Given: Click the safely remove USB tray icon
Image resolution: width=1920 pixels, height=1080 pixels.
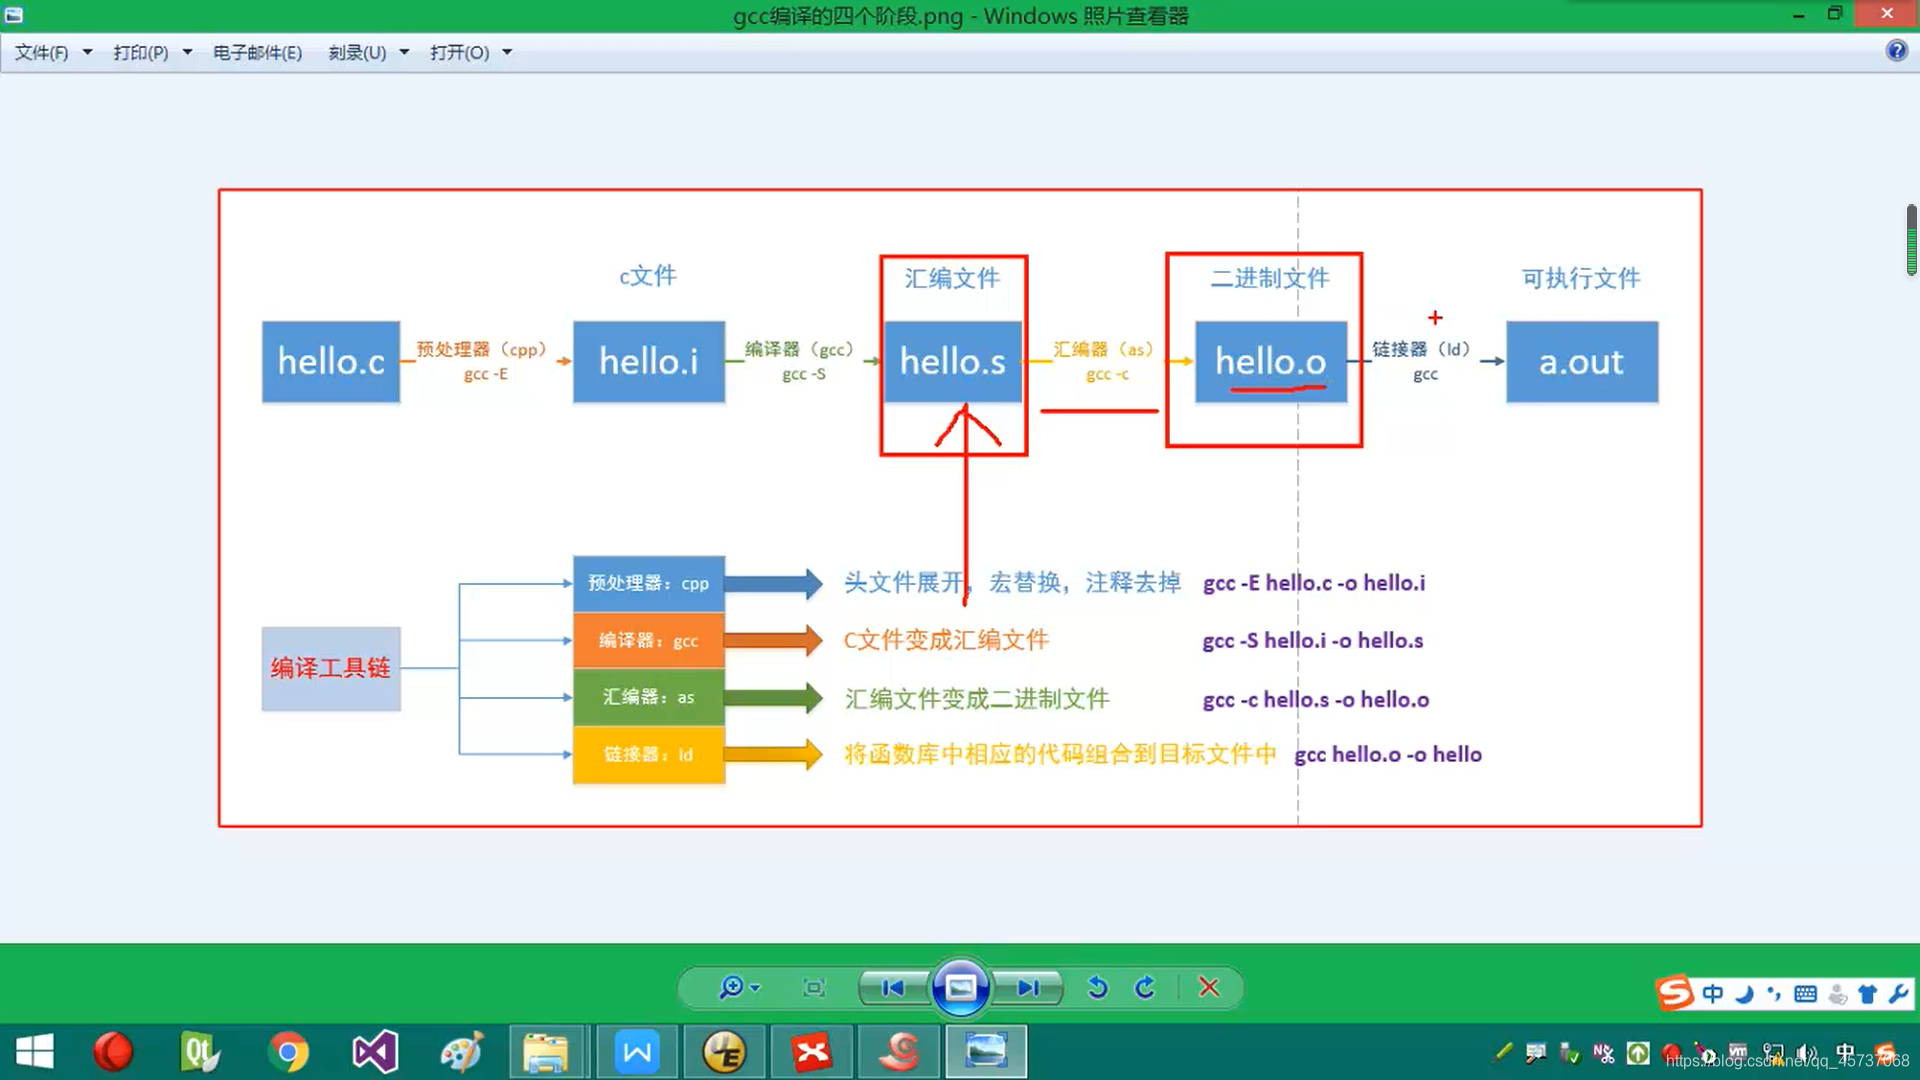Looking at the screenshot, I should coord(1570,1053).
